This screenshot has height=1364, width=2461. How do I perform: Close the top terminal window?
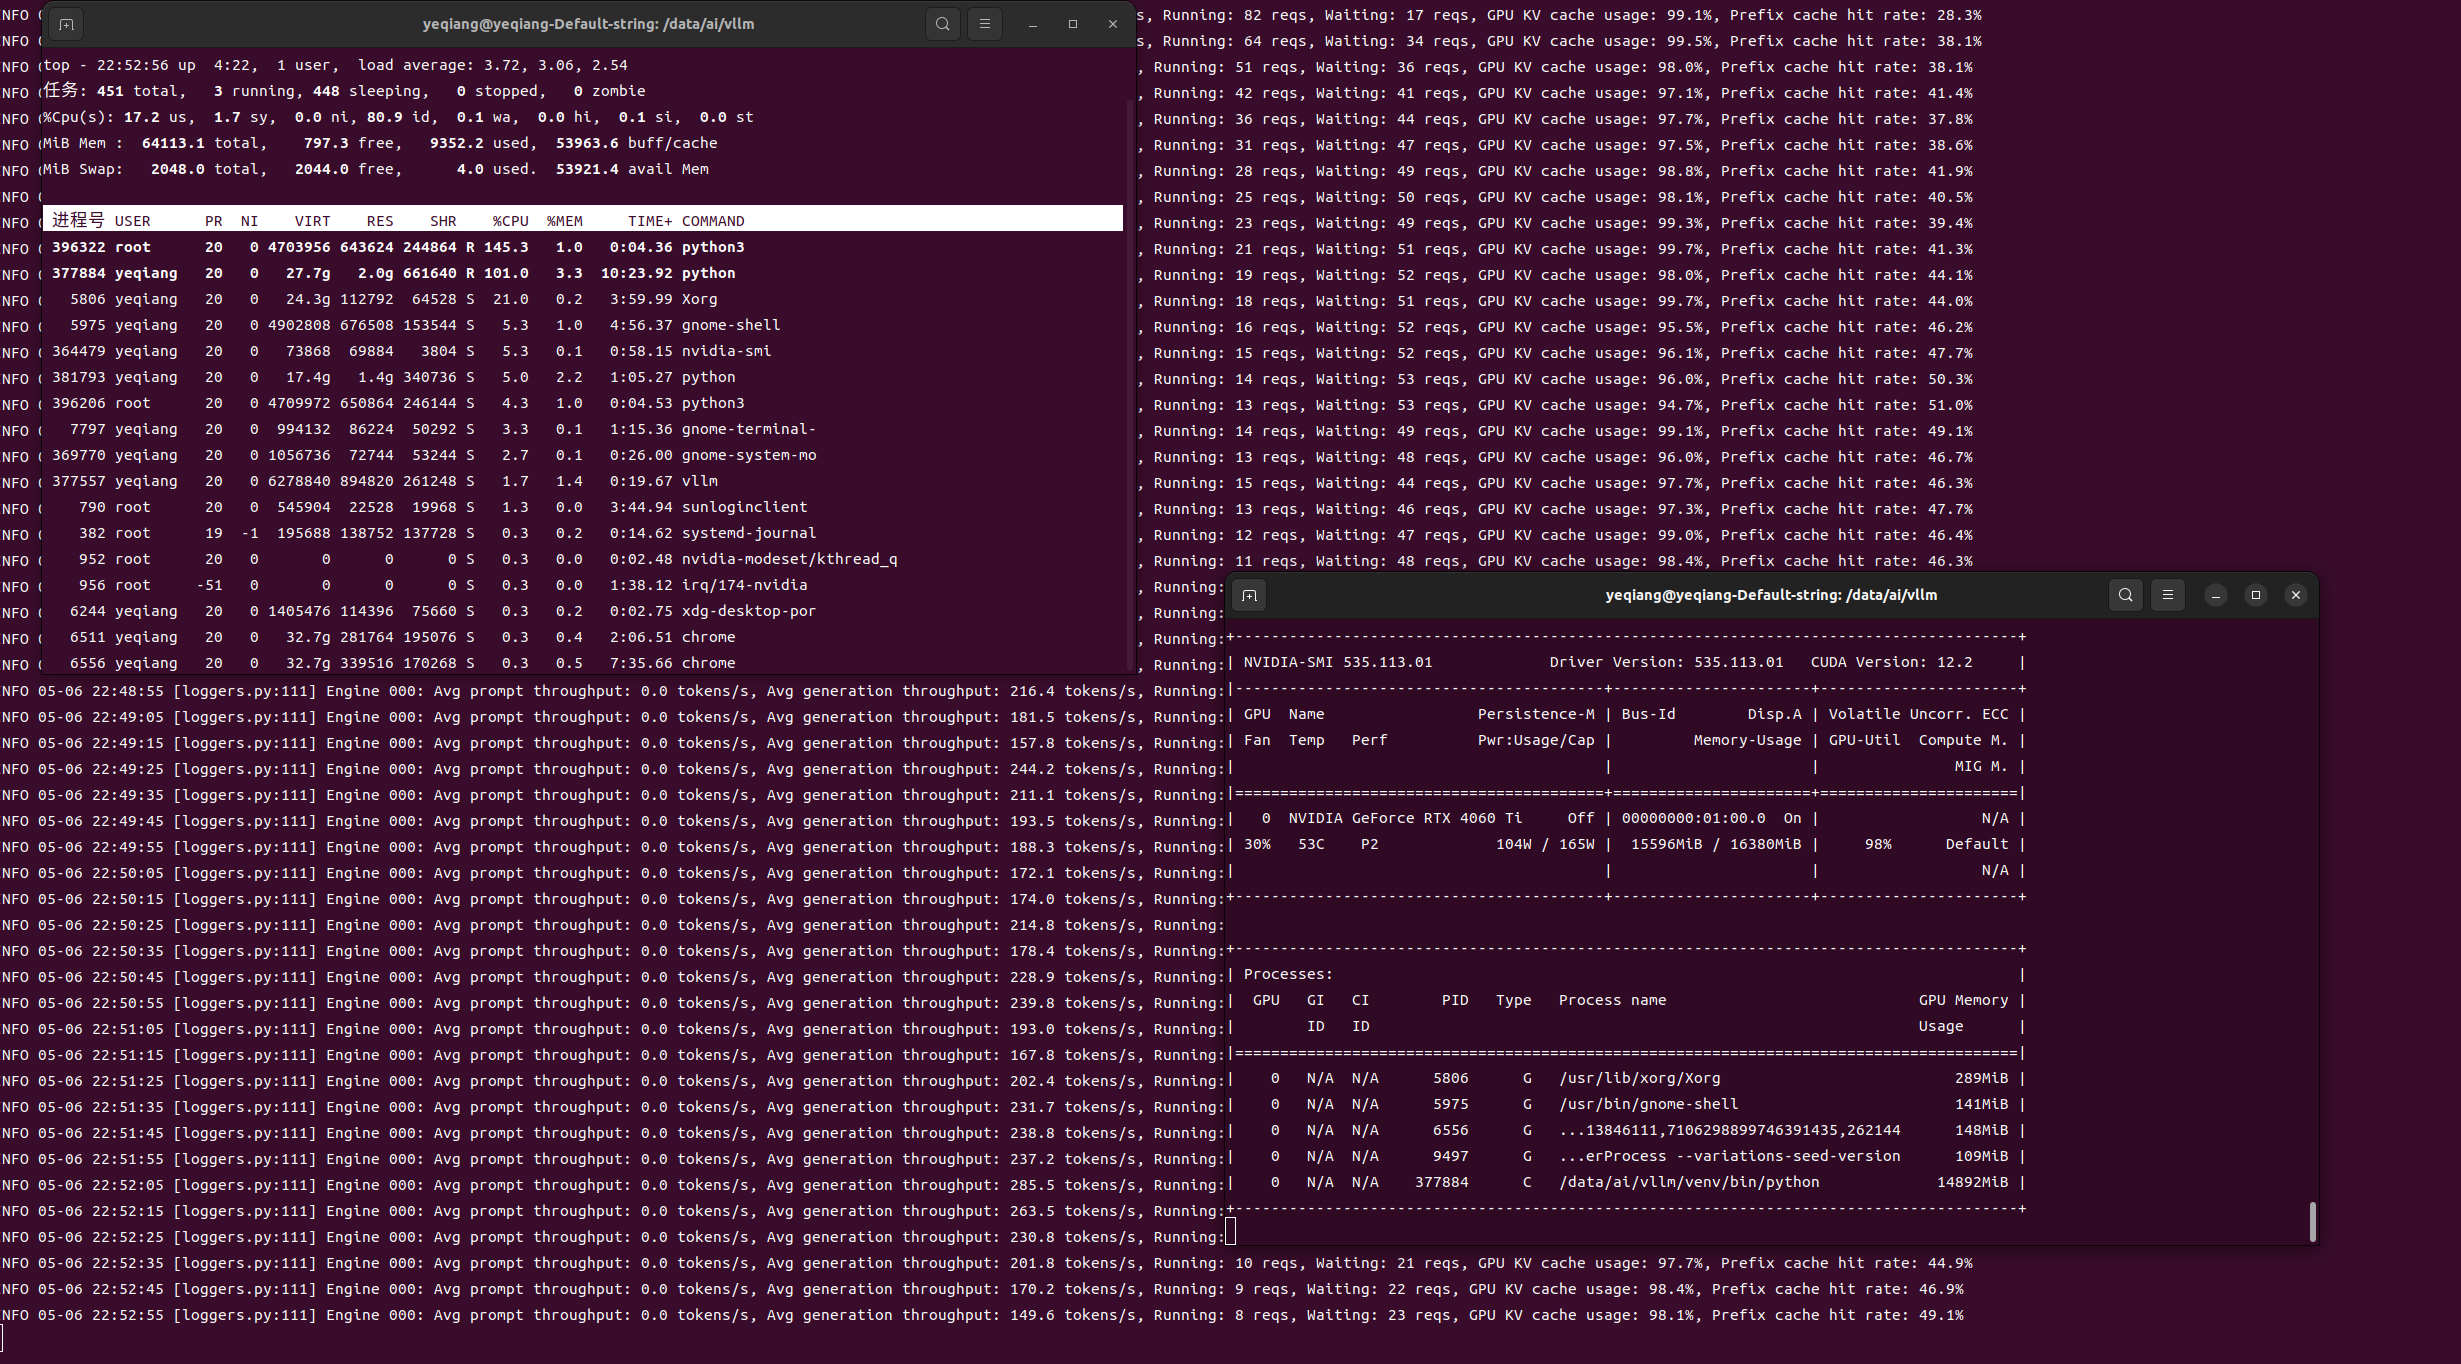pos(1113,24)
